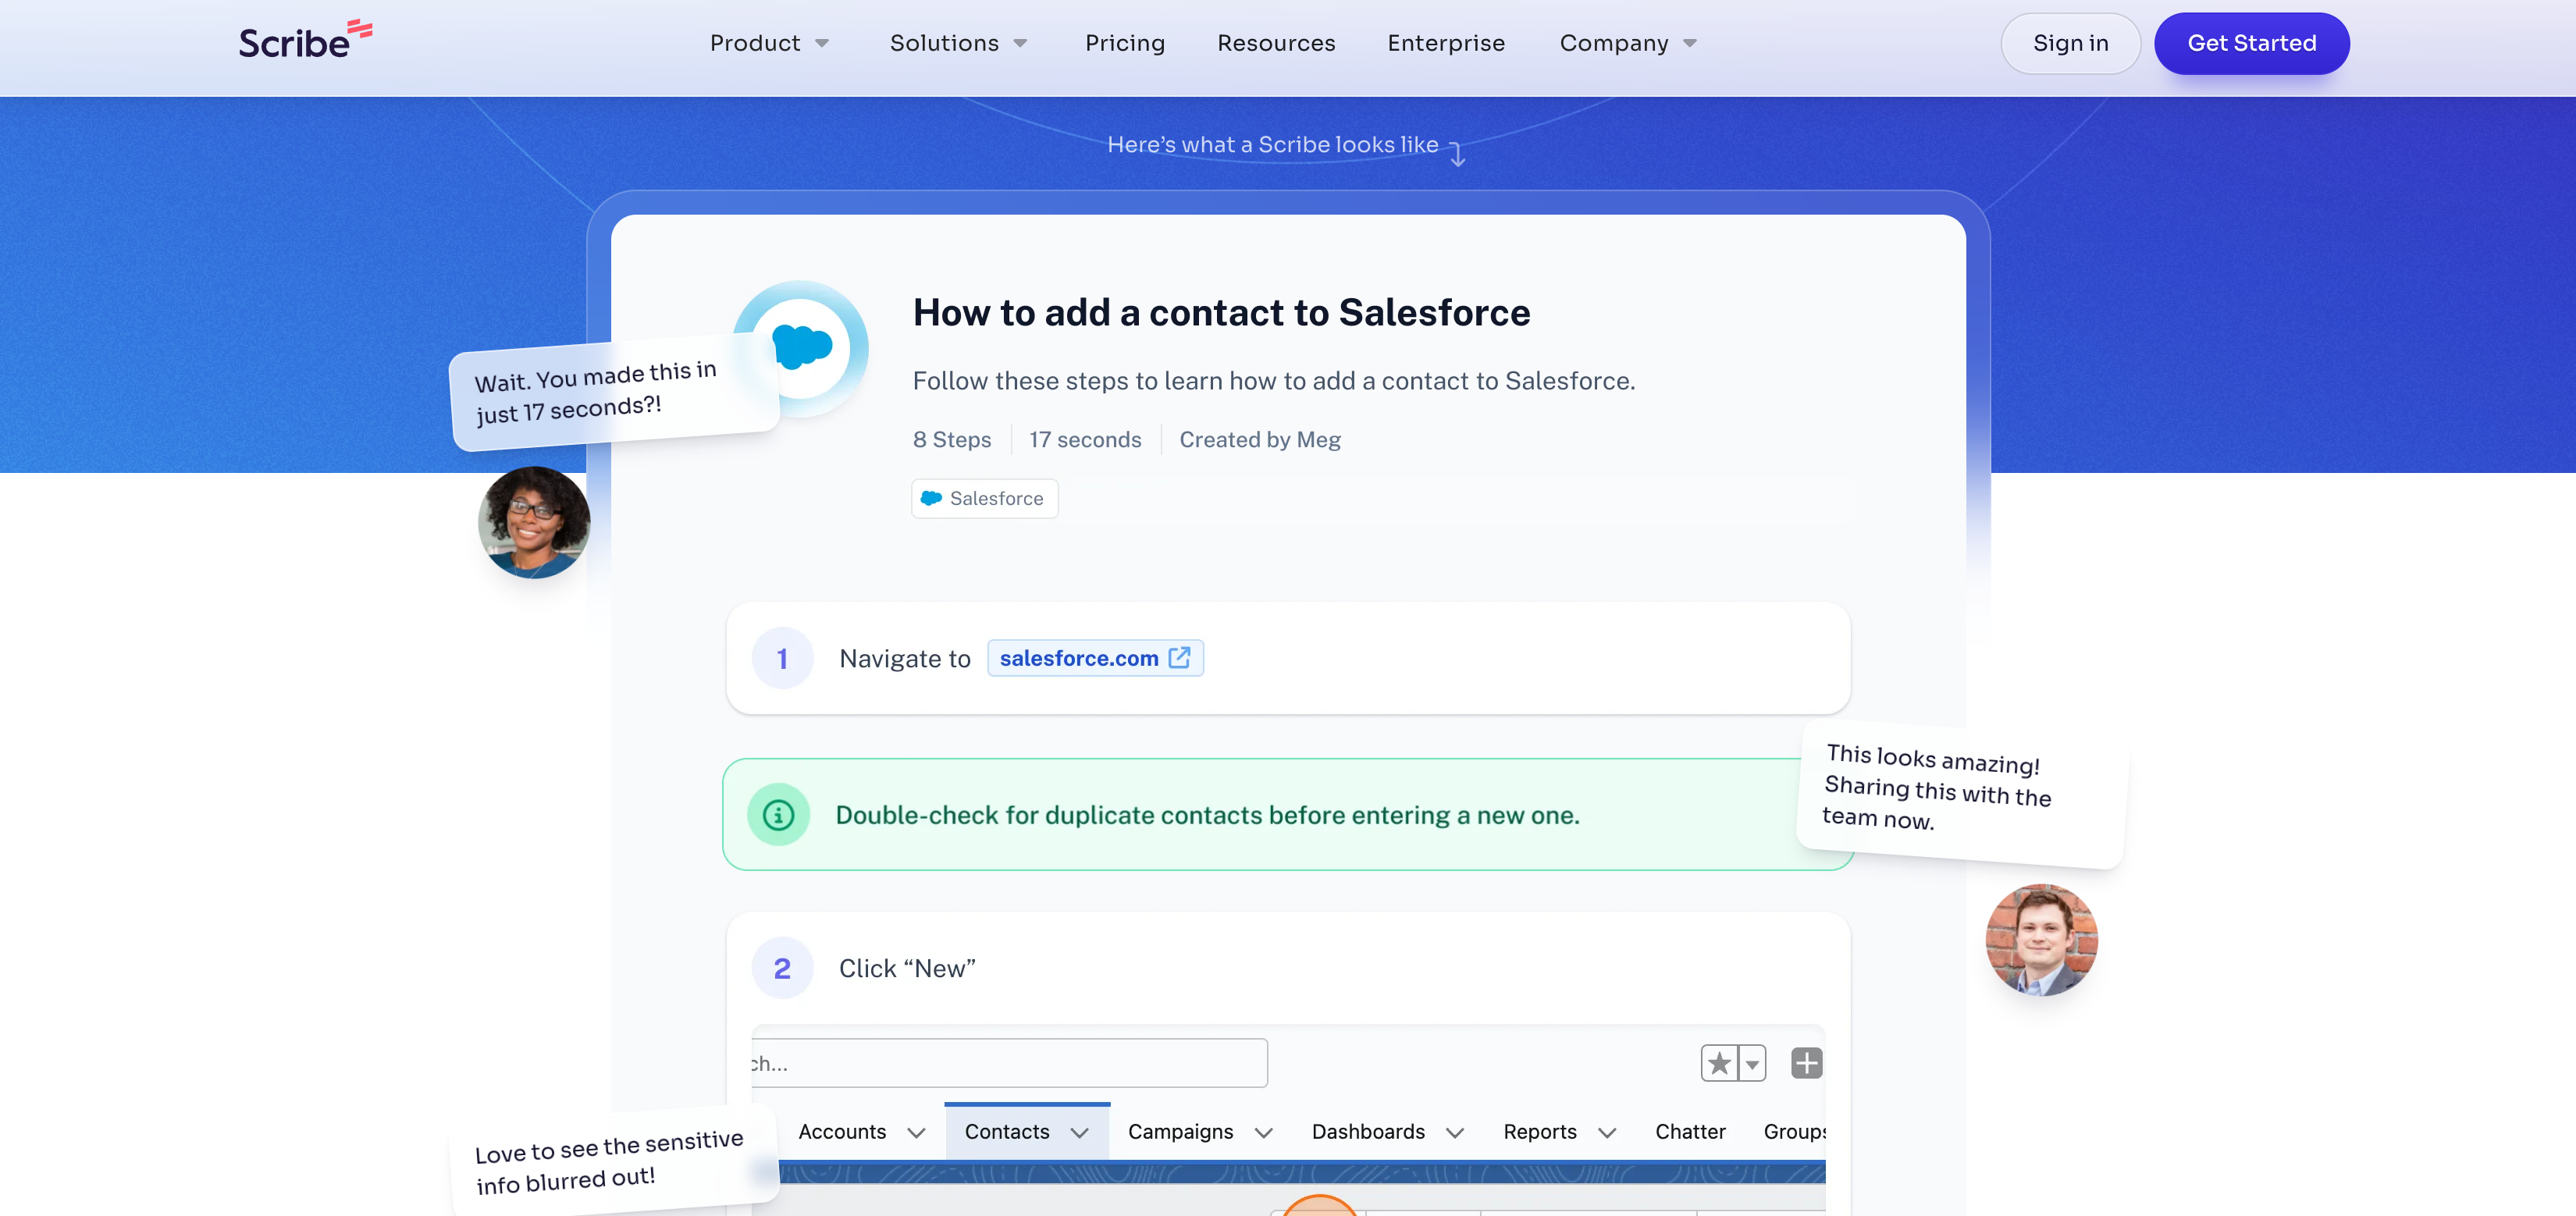Expand the Reports tab chevron
Screen dimensions: 2576x1216
point(1607,1133)
